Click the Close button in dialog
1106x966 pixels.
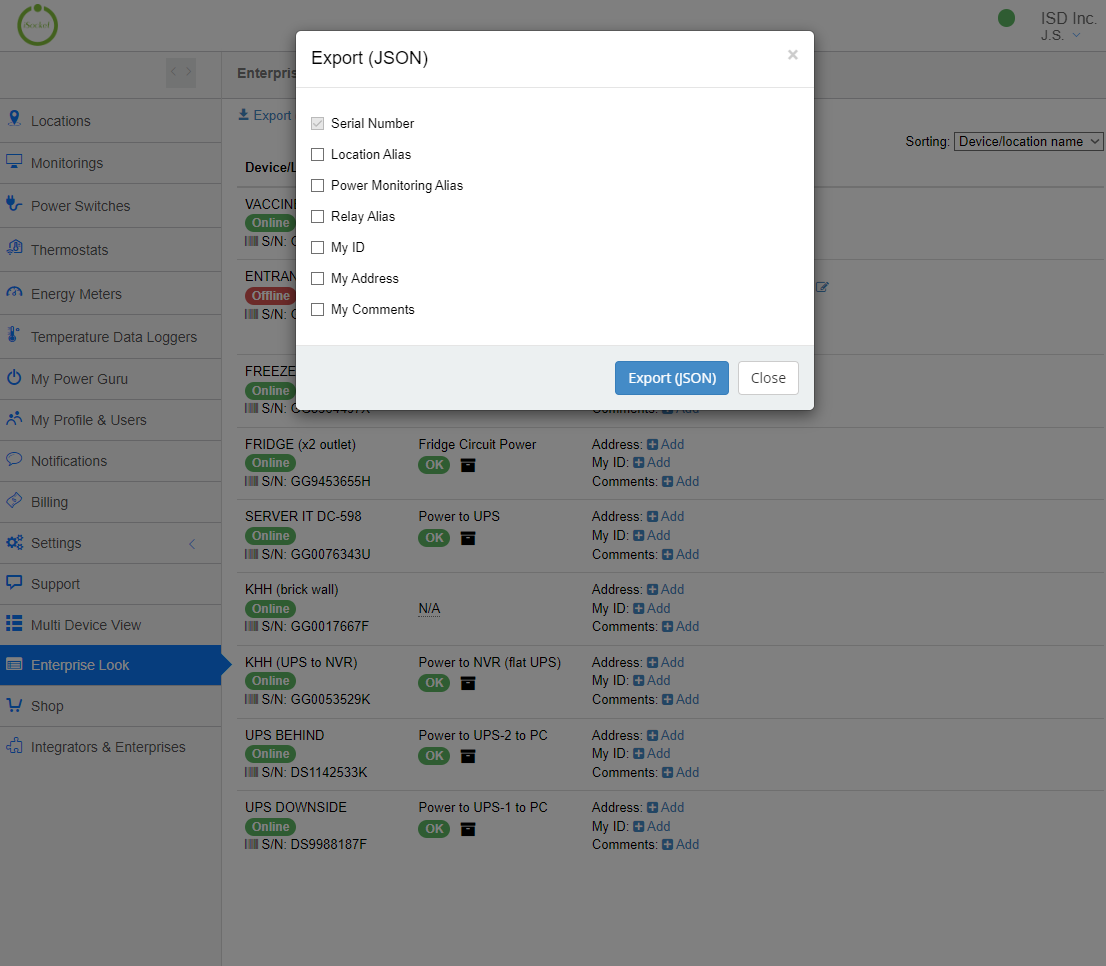[x=768, y=378]
